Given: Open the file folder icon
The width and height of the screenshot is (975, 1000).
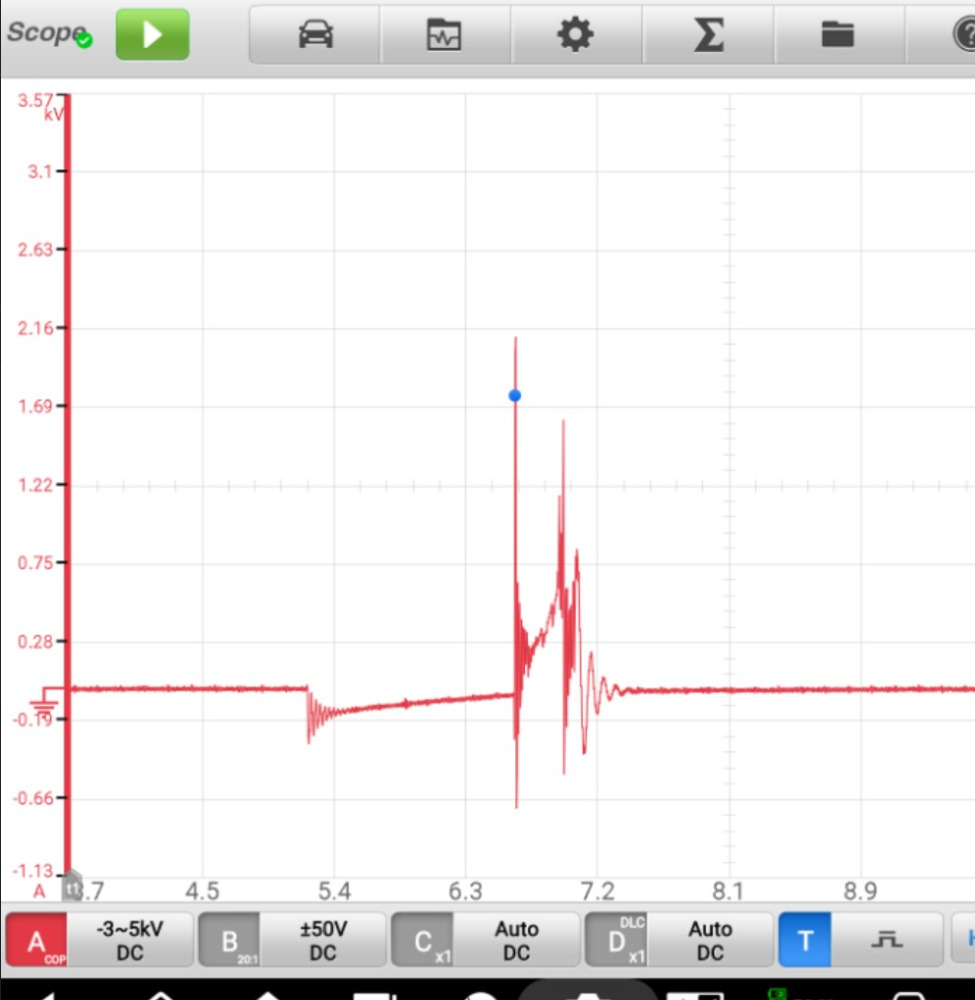Looking at the screenshot, I should pyautogui.click(x=838, y=35).
